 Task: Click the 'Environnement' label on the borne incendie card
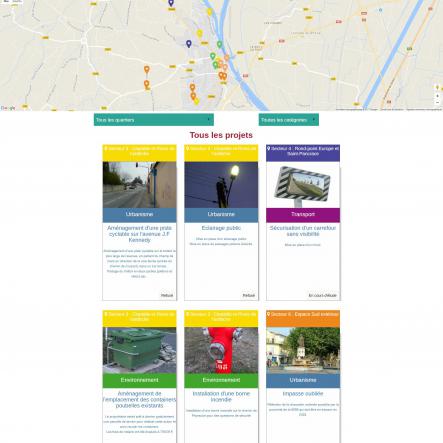click(221, 380)
